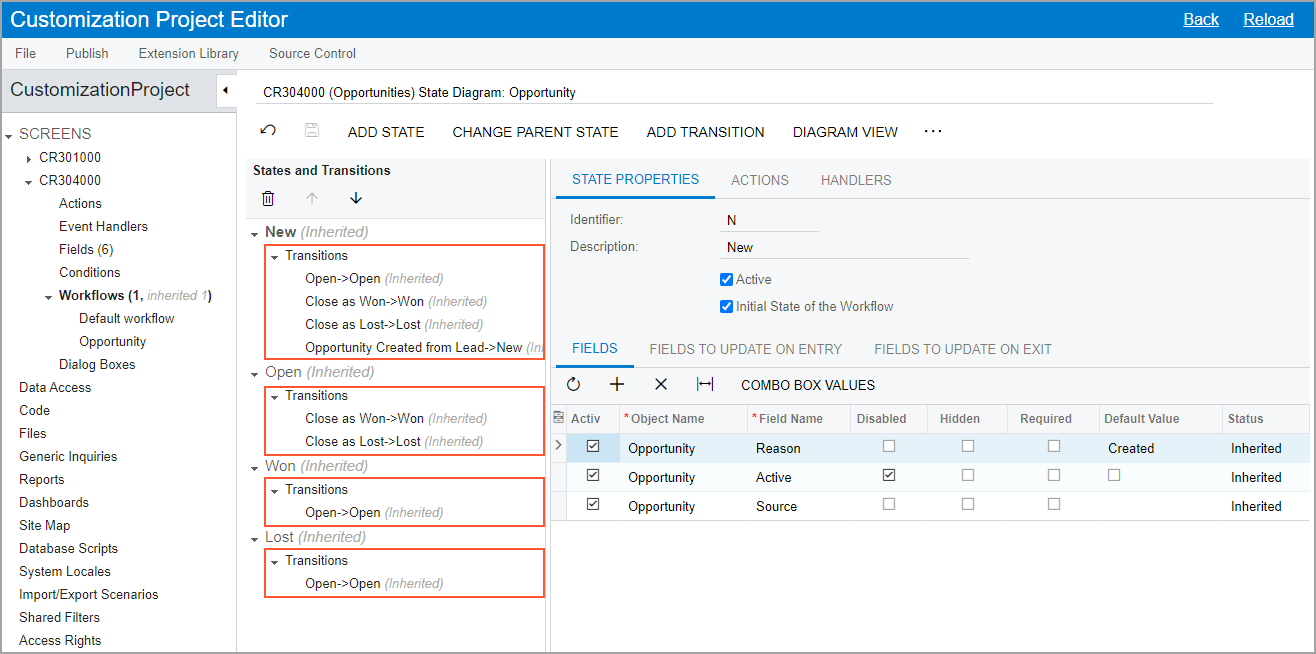The height and width of the screenshot is (654, 1316).
Task: Refresh the fields grid
Action: pyautogui.click(x=573, y=384)
